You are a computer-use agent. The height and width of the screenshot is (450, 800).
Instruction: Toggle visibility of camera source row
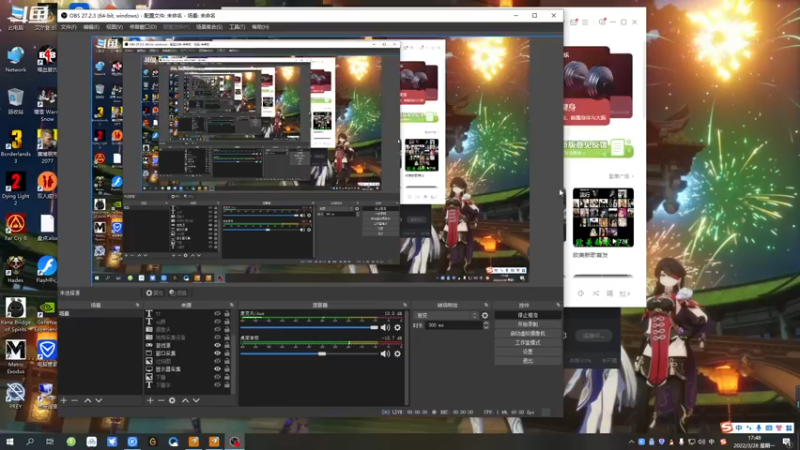click(218, 330)
